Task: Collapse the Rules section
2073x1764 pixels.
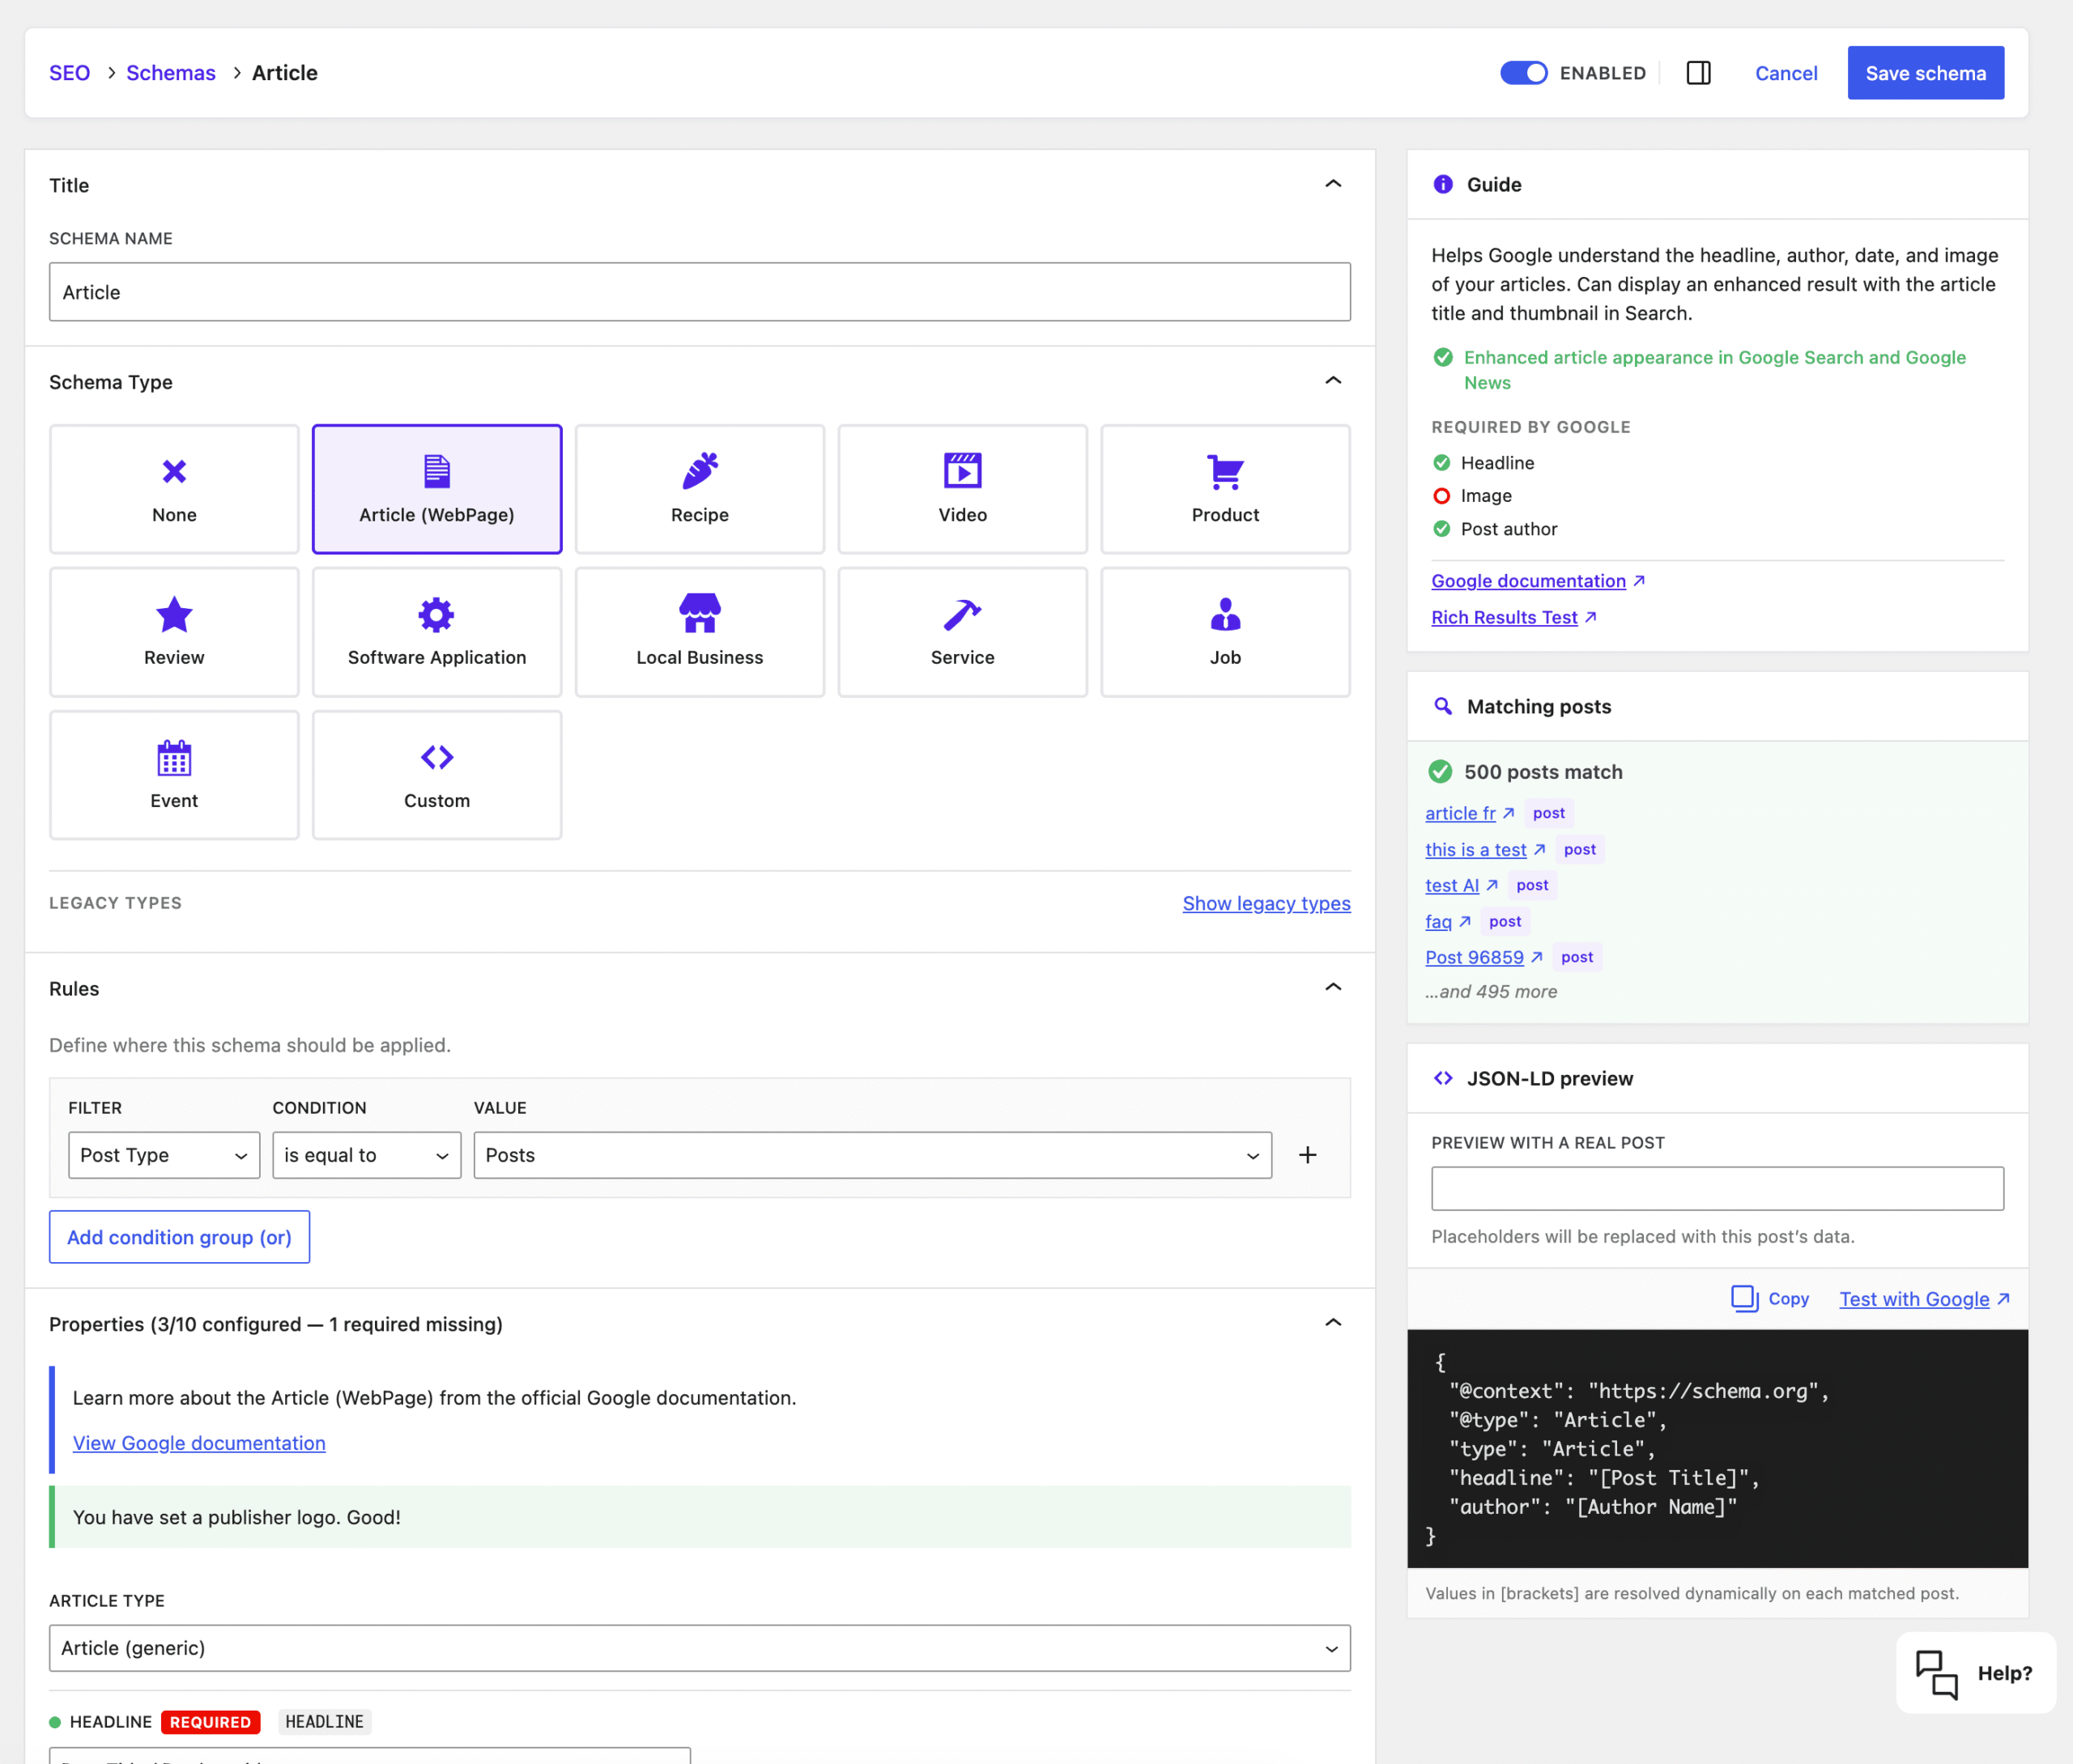Action: [1332, 988]
